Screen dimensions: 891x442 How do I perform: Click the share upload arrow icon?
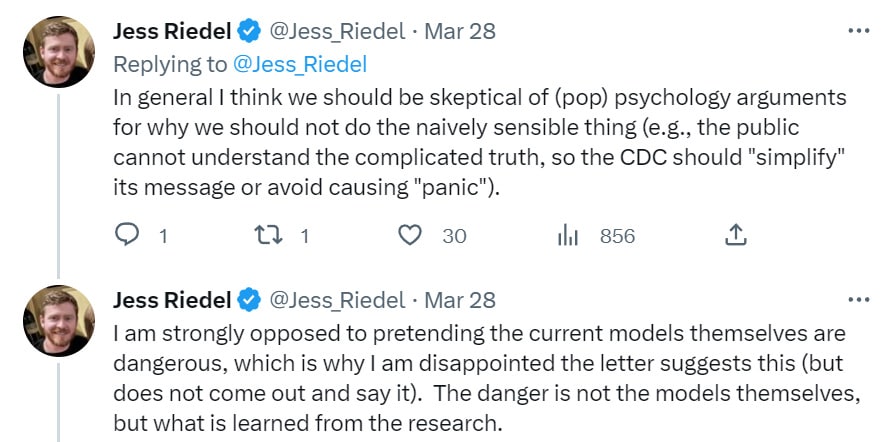tap(735, 235)
